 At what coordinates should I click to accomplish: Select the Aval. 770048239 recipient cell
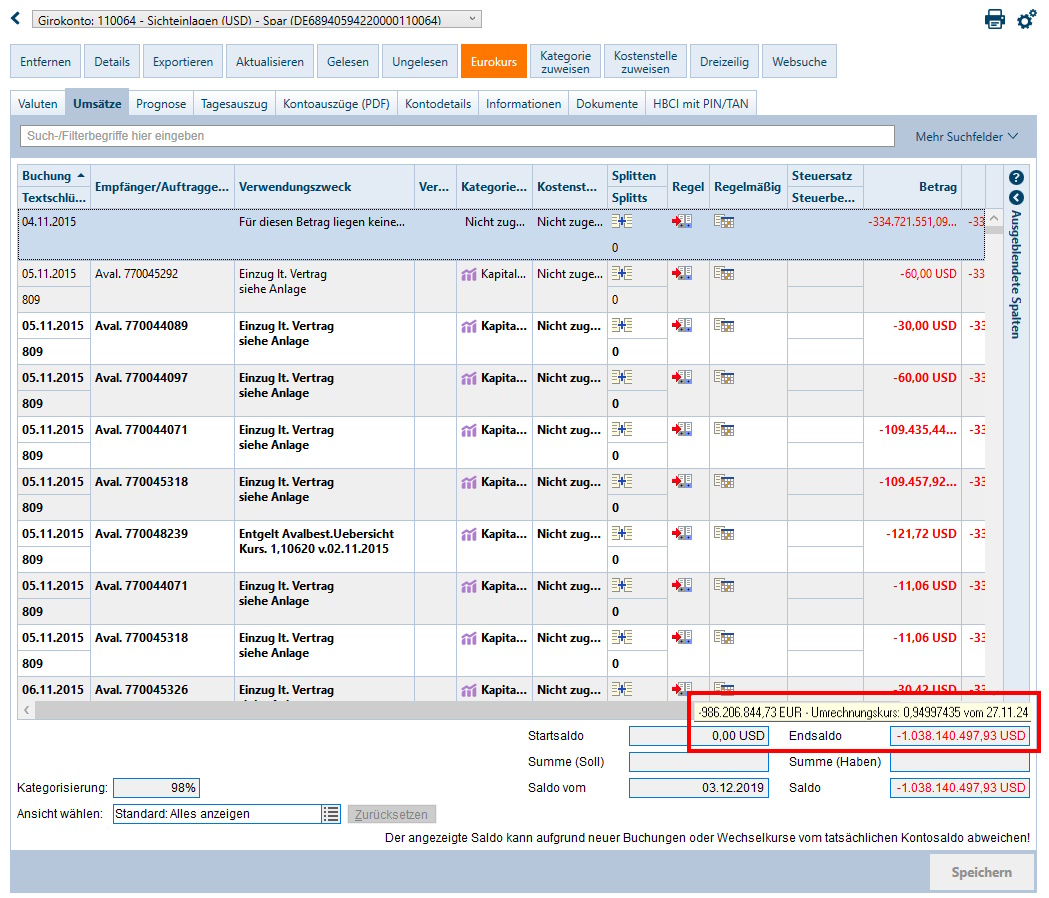162,547
